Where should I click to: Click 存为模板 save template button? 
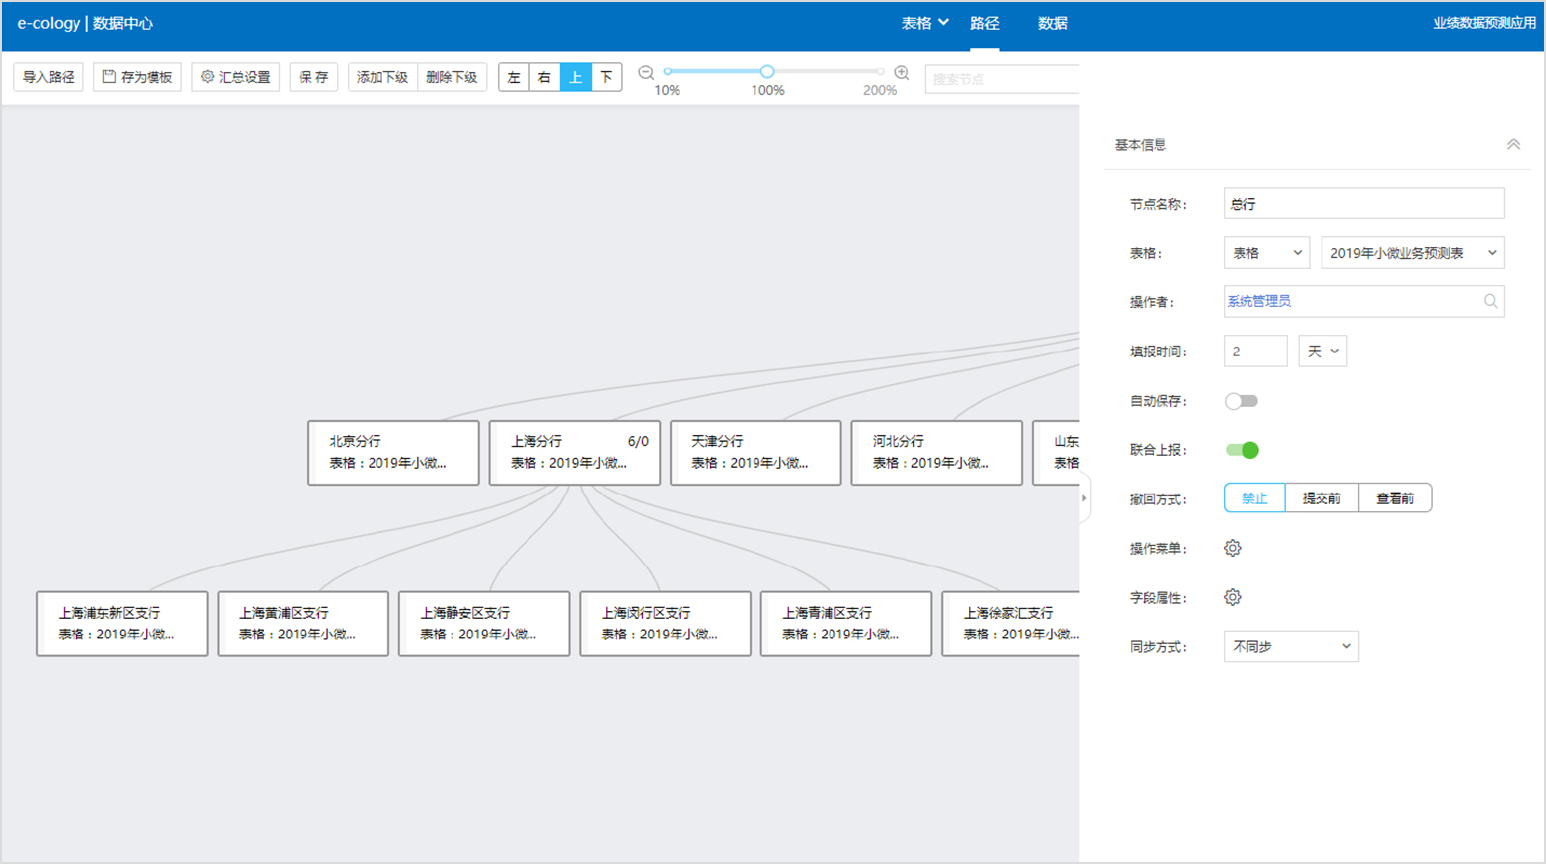click(137, 77)
